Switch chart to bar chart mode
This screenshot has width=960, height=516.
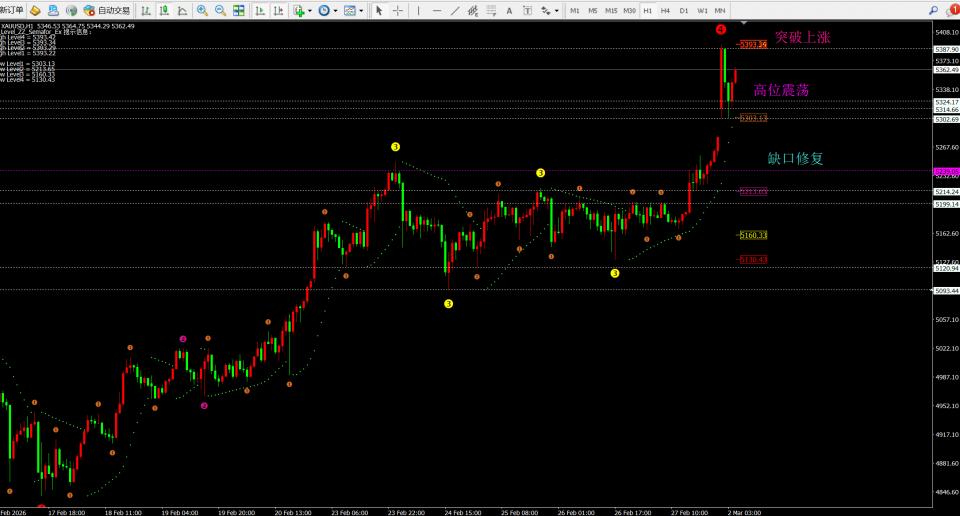pyautogui.click(x=146, y=10)
